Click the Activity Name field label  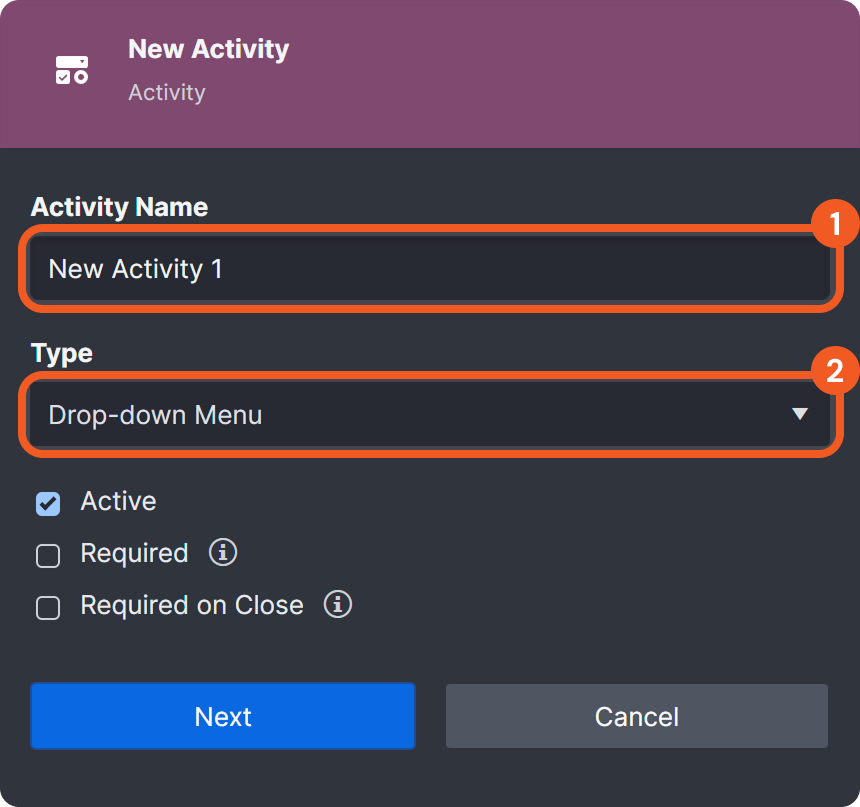[119, 207]
